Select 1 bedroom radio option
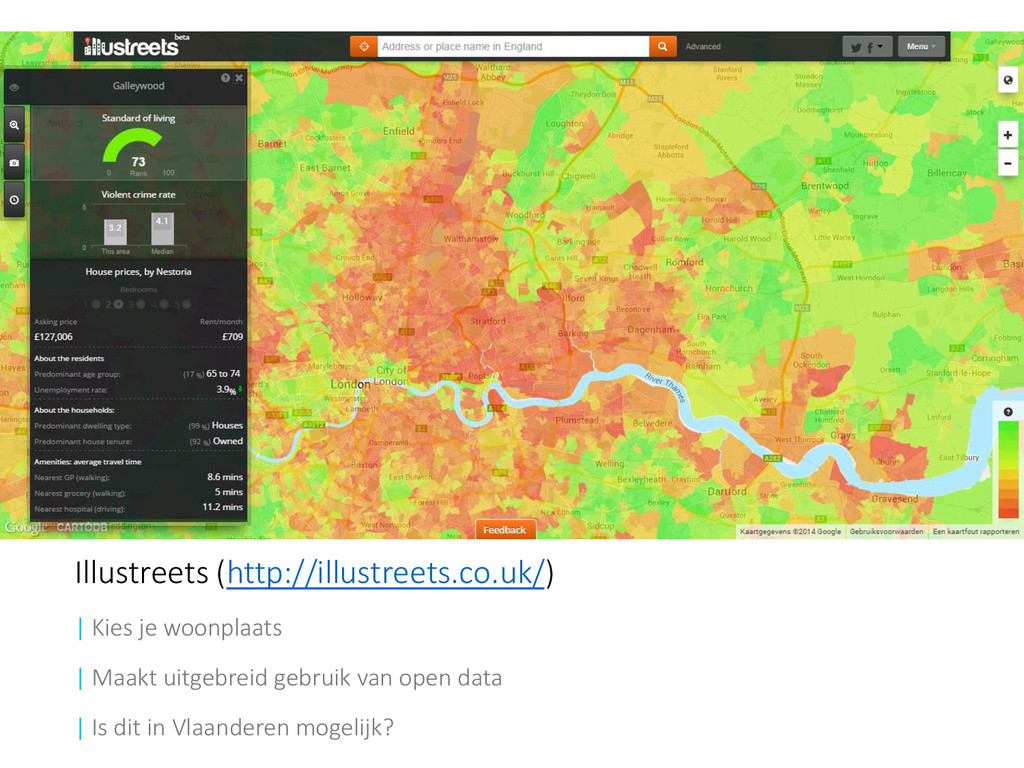Viewport: 1024px width, 768px height. pyautogui.click(x=95, y=304)
